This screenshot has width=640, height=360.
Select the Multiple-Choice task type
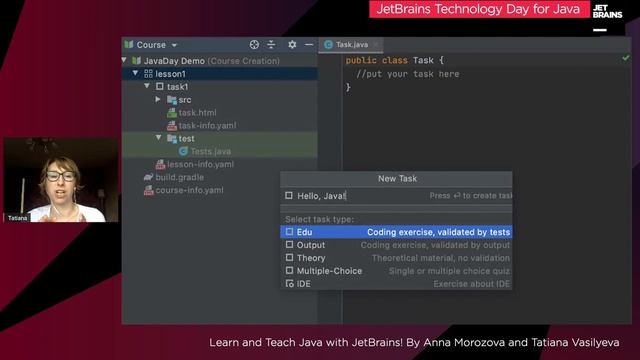[396, 271]
